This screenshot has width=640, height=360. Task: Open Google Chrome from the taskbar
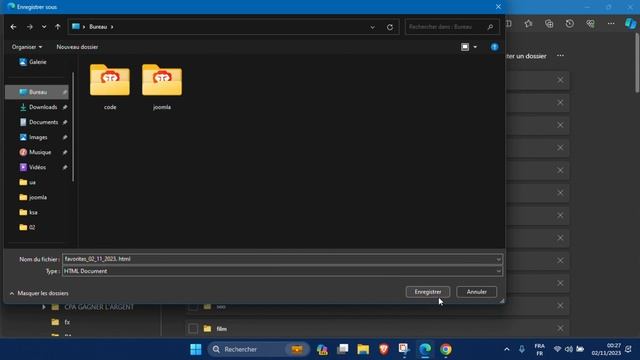click(446, 349)
